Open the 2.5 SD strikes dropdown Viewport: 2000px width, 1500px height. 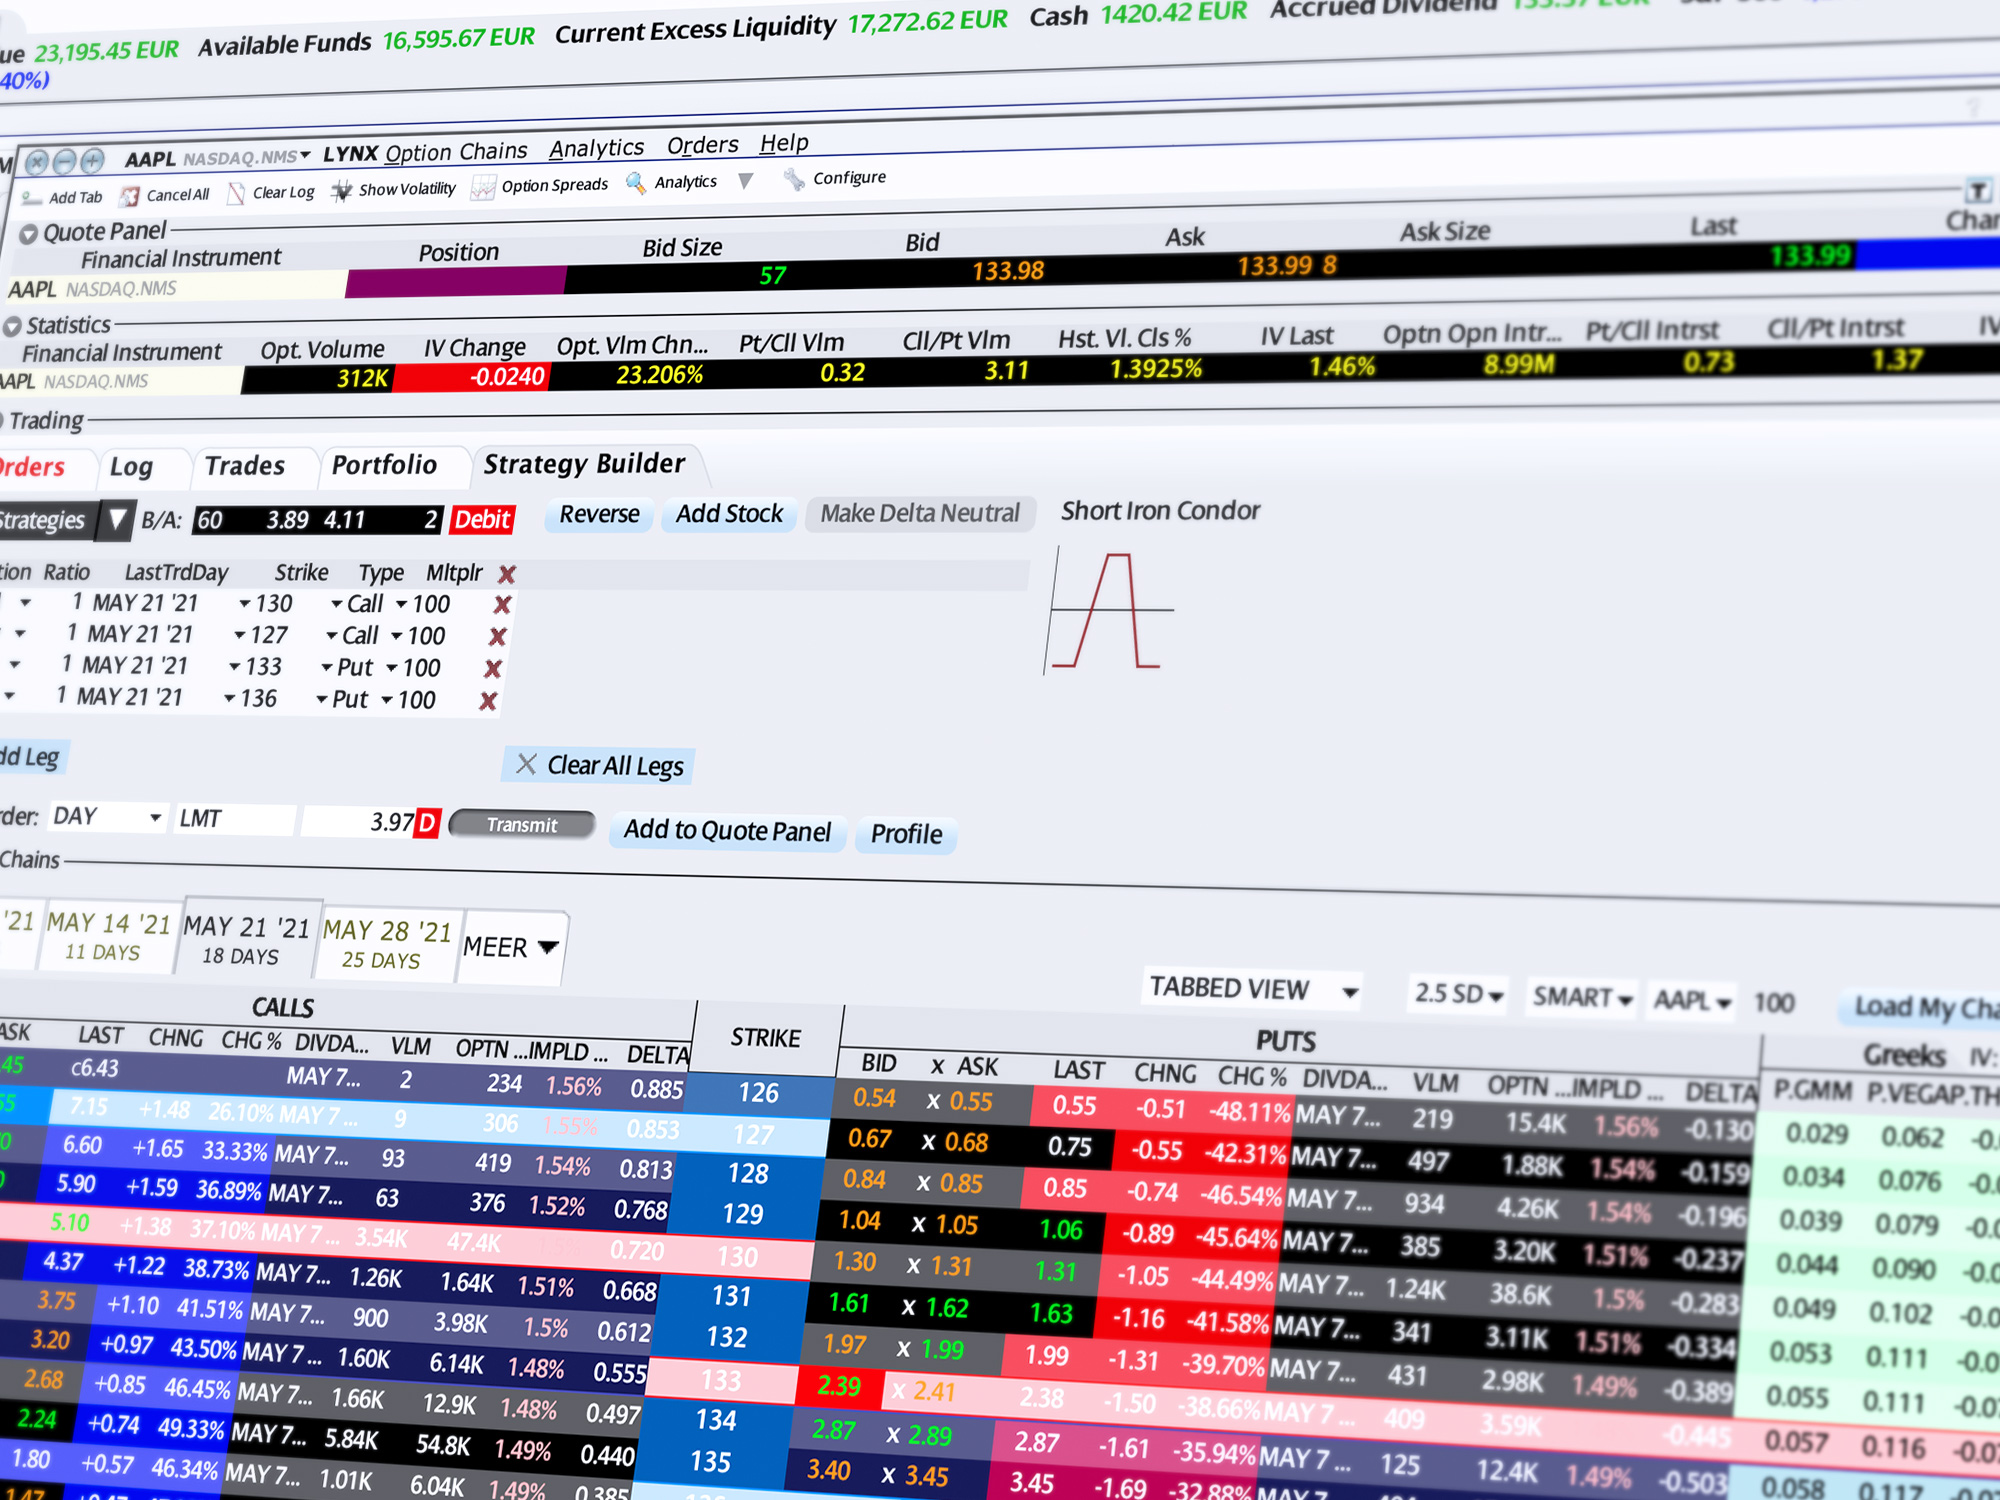(x=1496, y=996)
